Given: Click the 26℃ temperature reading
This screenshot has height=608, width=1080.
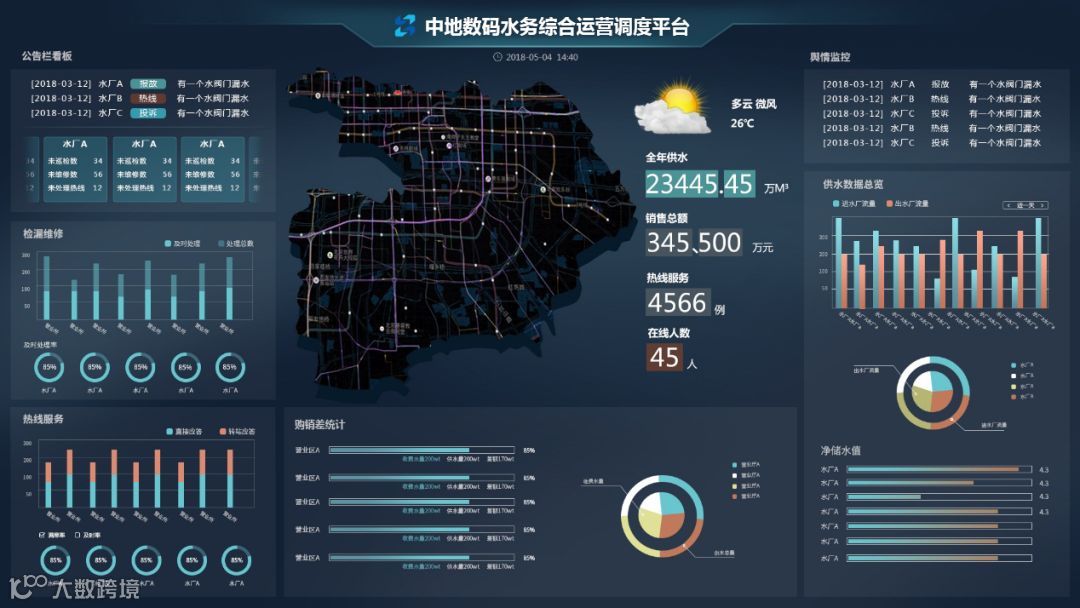Looking at the screenshot, I should point(742,124).
